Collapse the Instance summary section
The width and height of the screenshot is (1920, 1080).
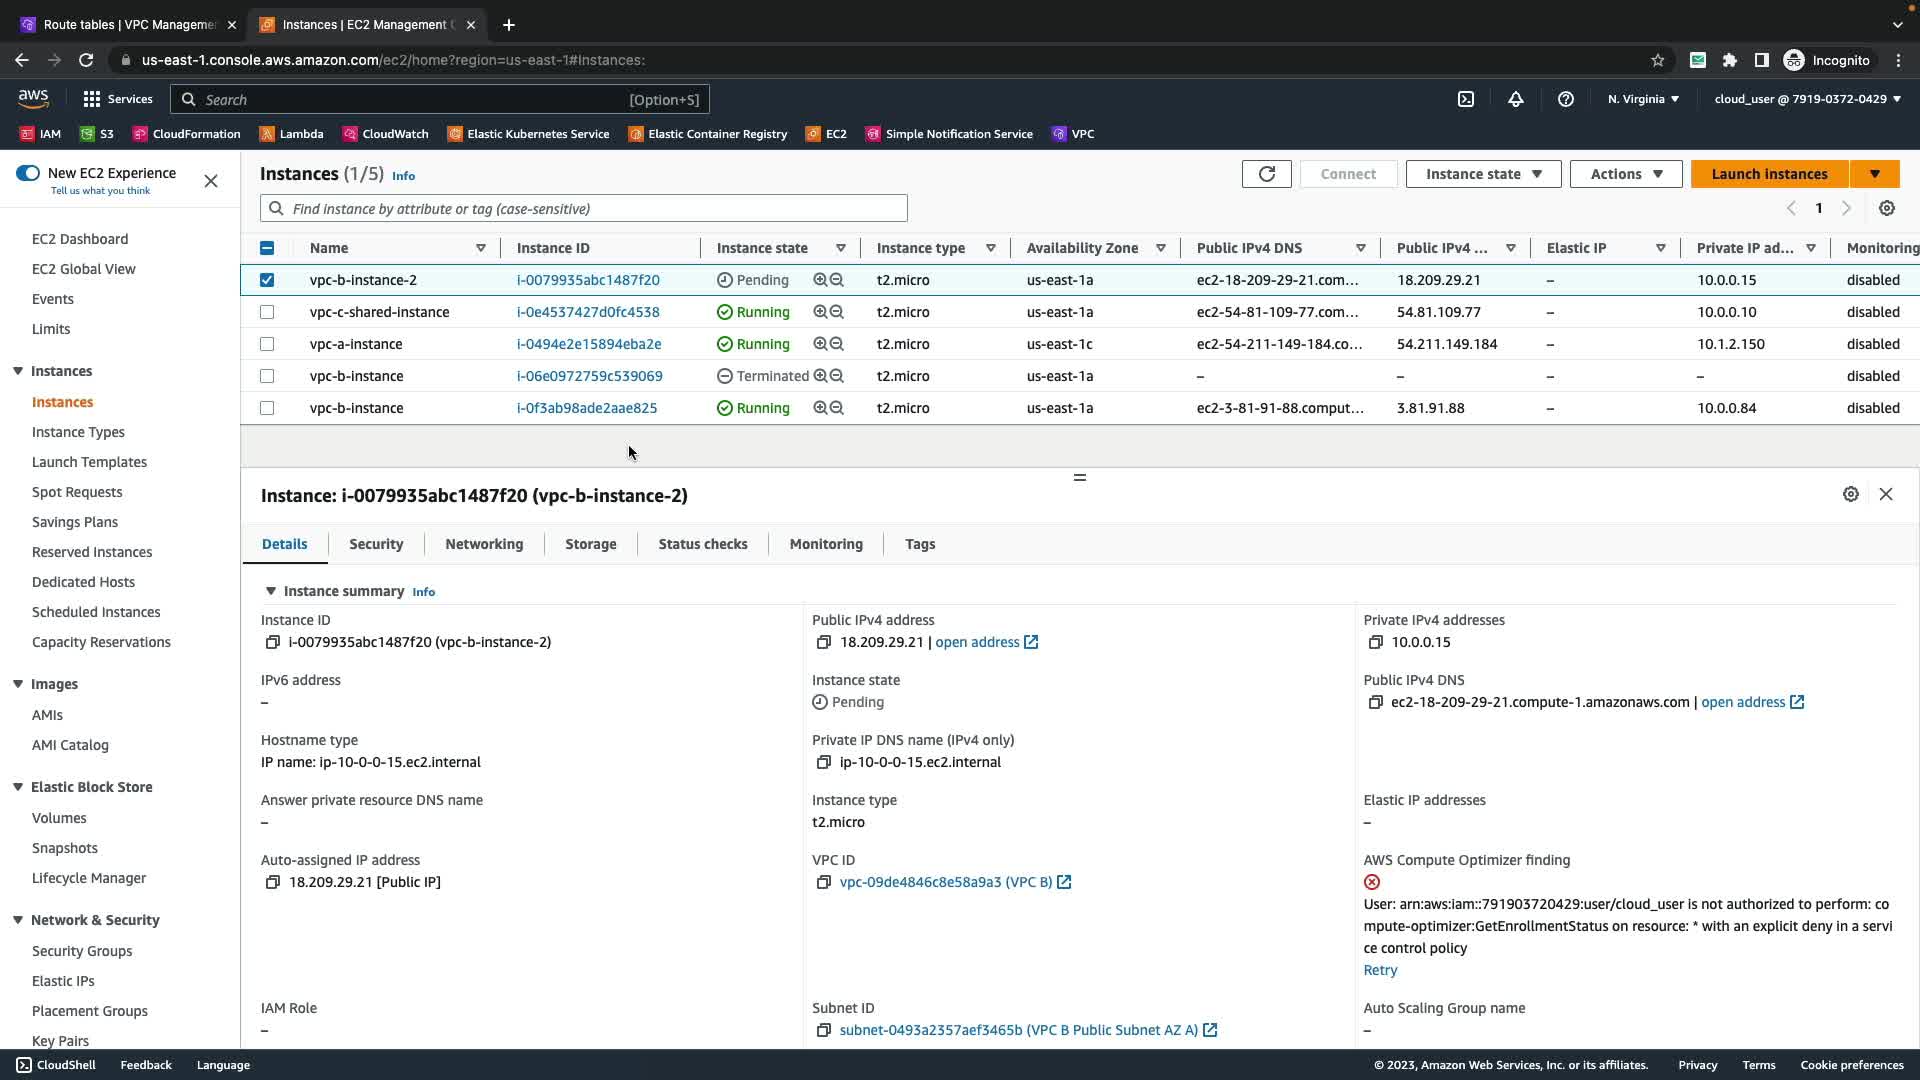tap(270, 591)
